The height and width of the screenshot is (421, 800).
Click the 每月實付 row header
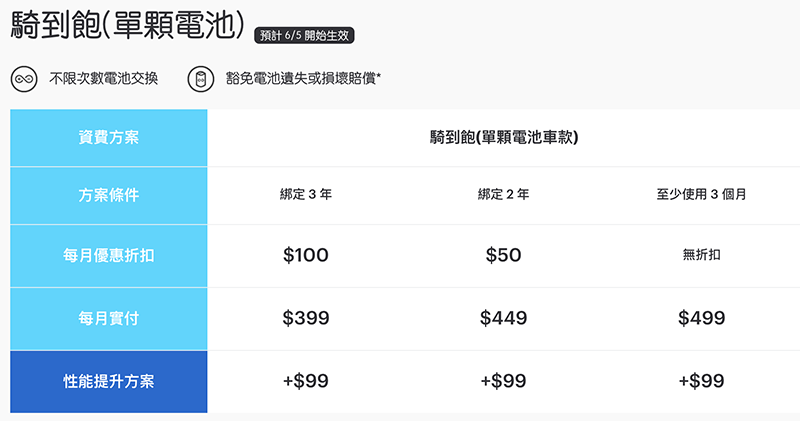point(108,319)
